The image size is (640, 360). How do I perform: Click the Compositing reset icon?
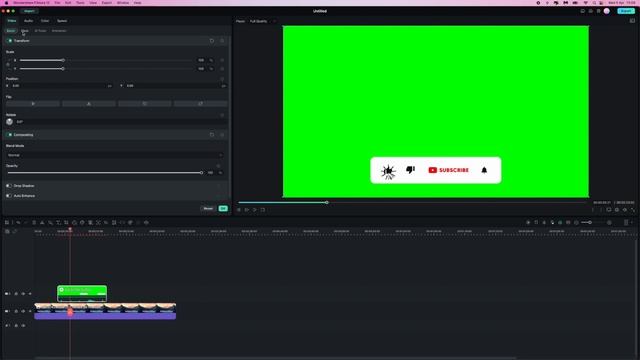click(211, 135)
